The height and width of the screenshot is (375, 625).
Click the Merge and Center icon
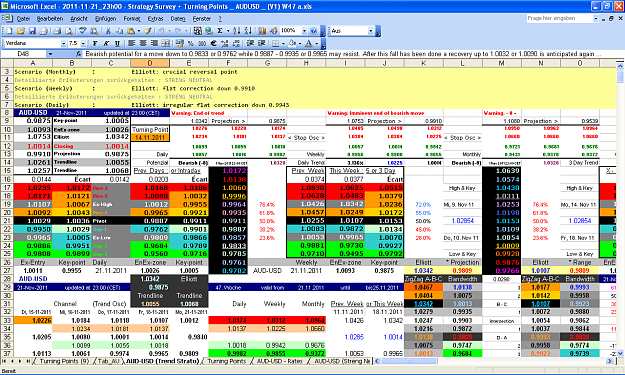pyautogui.click(x=166, y=43)
